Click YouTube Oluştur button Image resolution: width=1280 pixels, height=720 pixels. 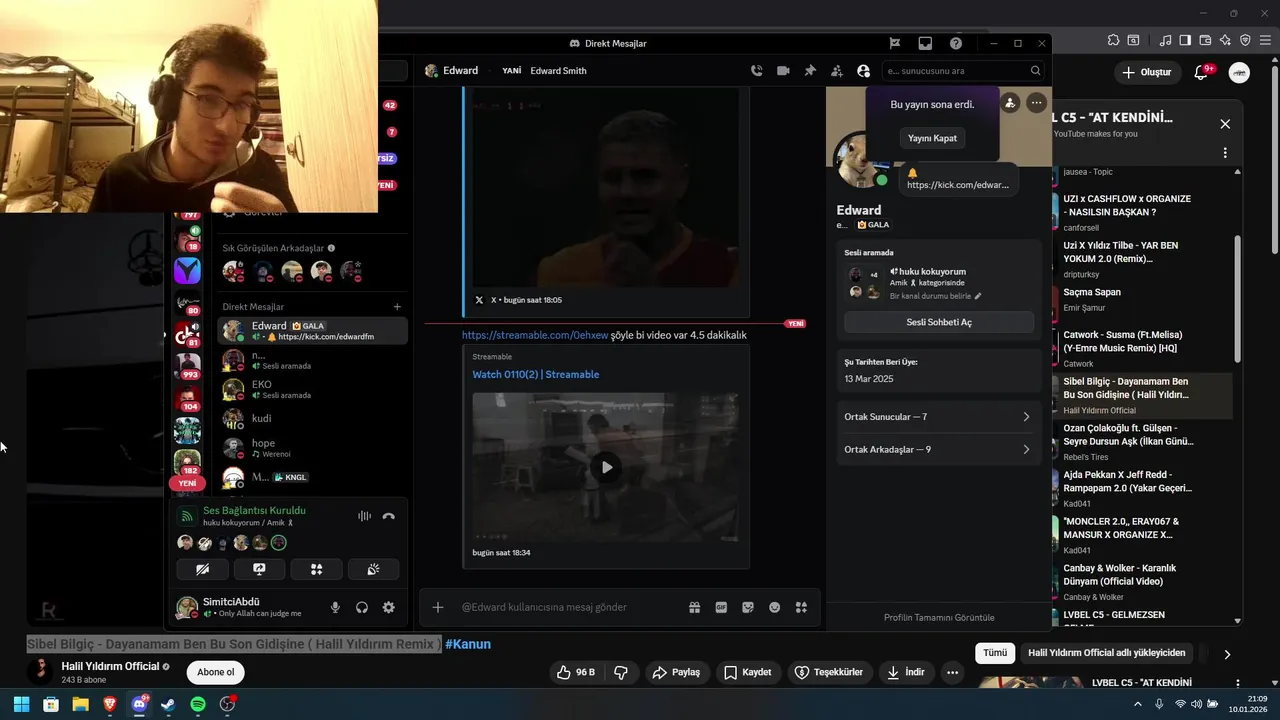(x=1146, y=72)
